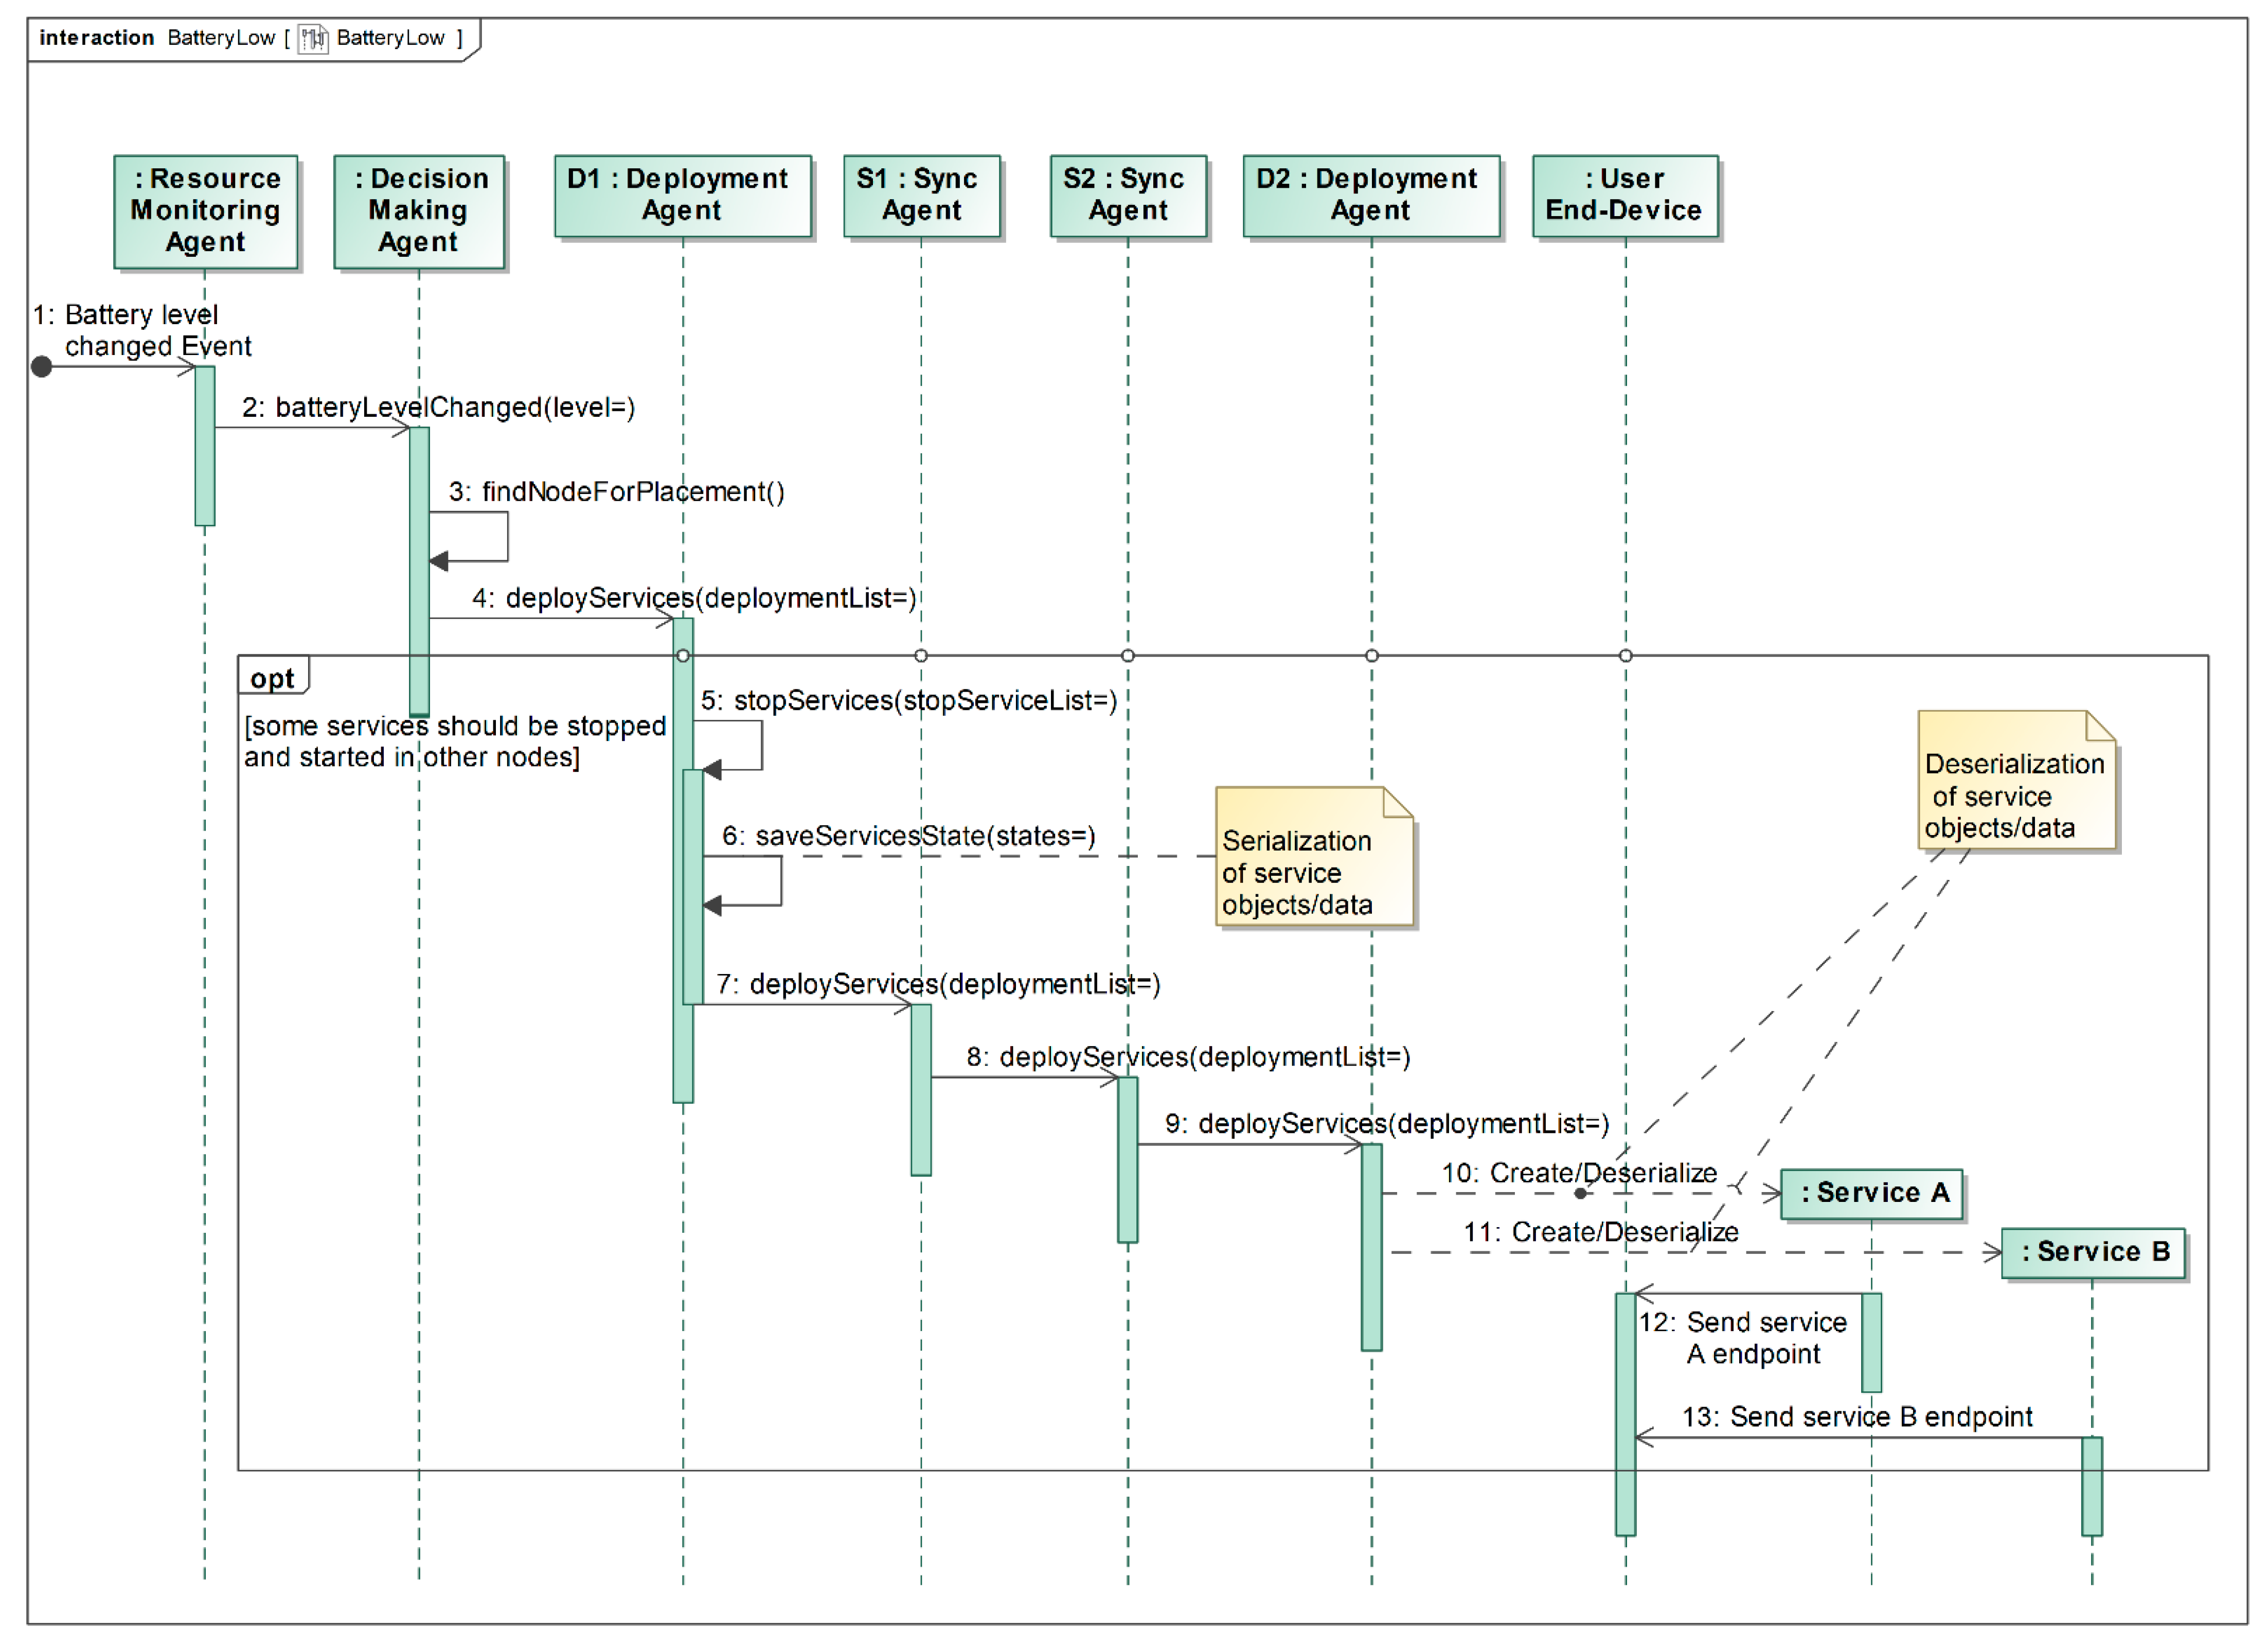
Task: Select message 3: findNodeForPlacement() label
Action: click(x=616, y=492)
